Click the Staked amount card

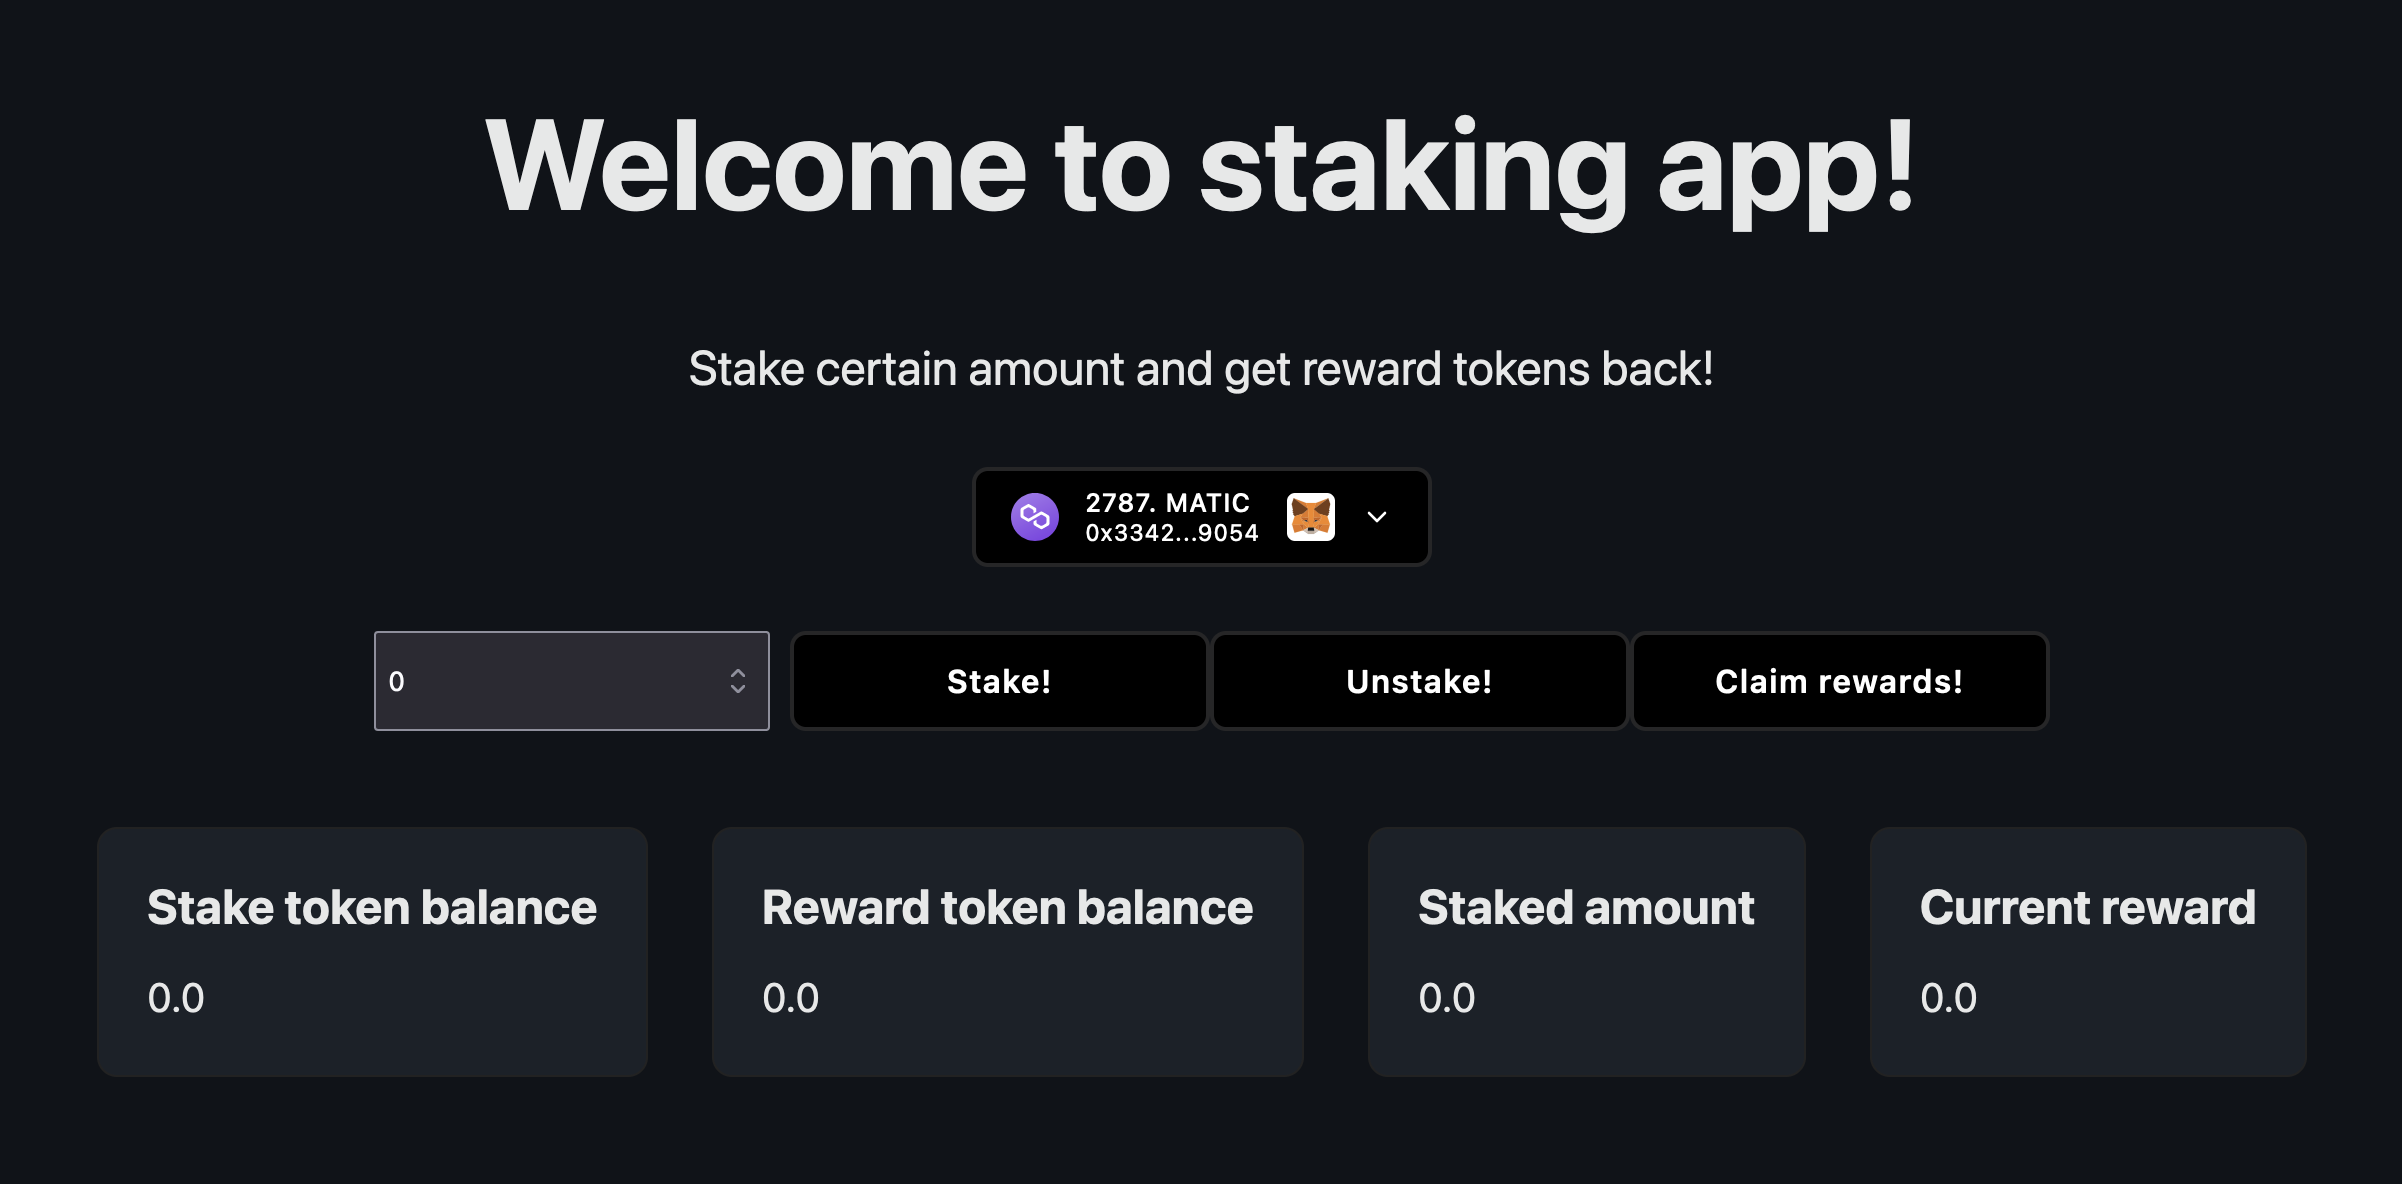[x=1586, y=952]
